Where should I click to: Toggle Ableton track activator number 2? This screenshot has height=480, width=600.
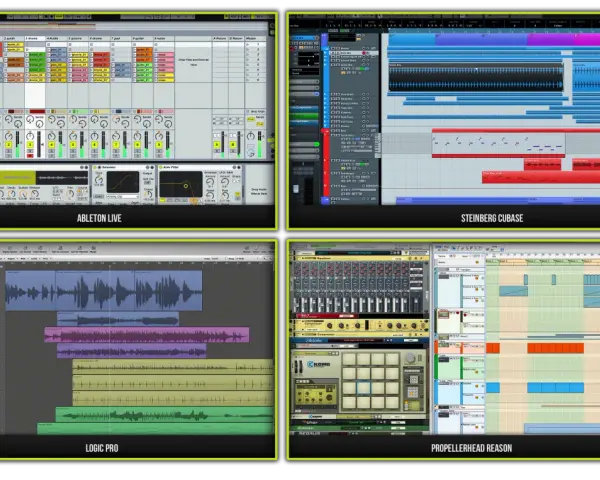8,145
